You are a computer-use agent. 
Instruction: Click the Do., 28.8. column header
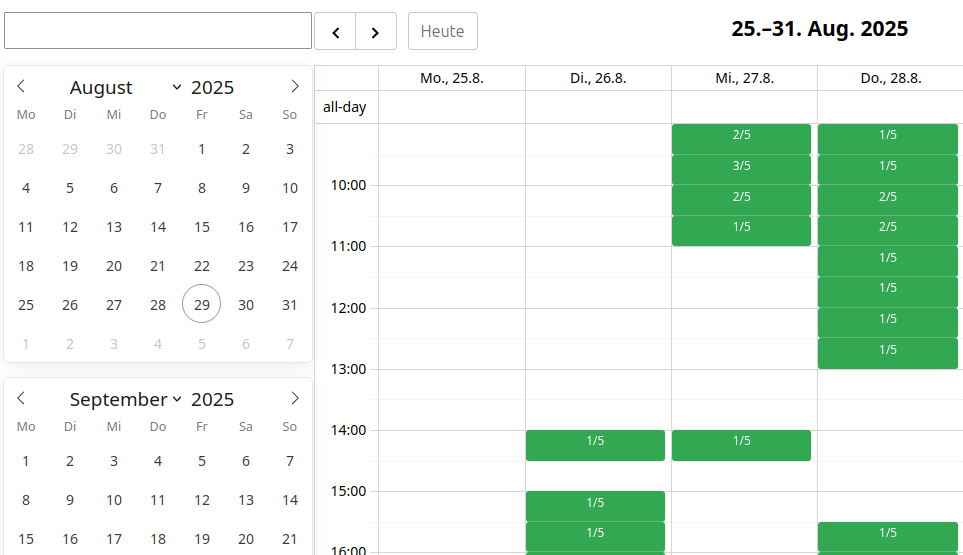coord(890,78)
